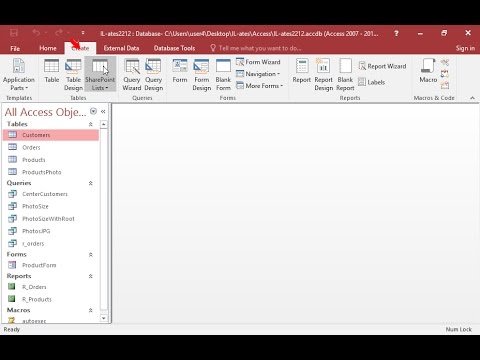
Task: Click the Undo icon in title bar
Action: [x=36, y=33]
